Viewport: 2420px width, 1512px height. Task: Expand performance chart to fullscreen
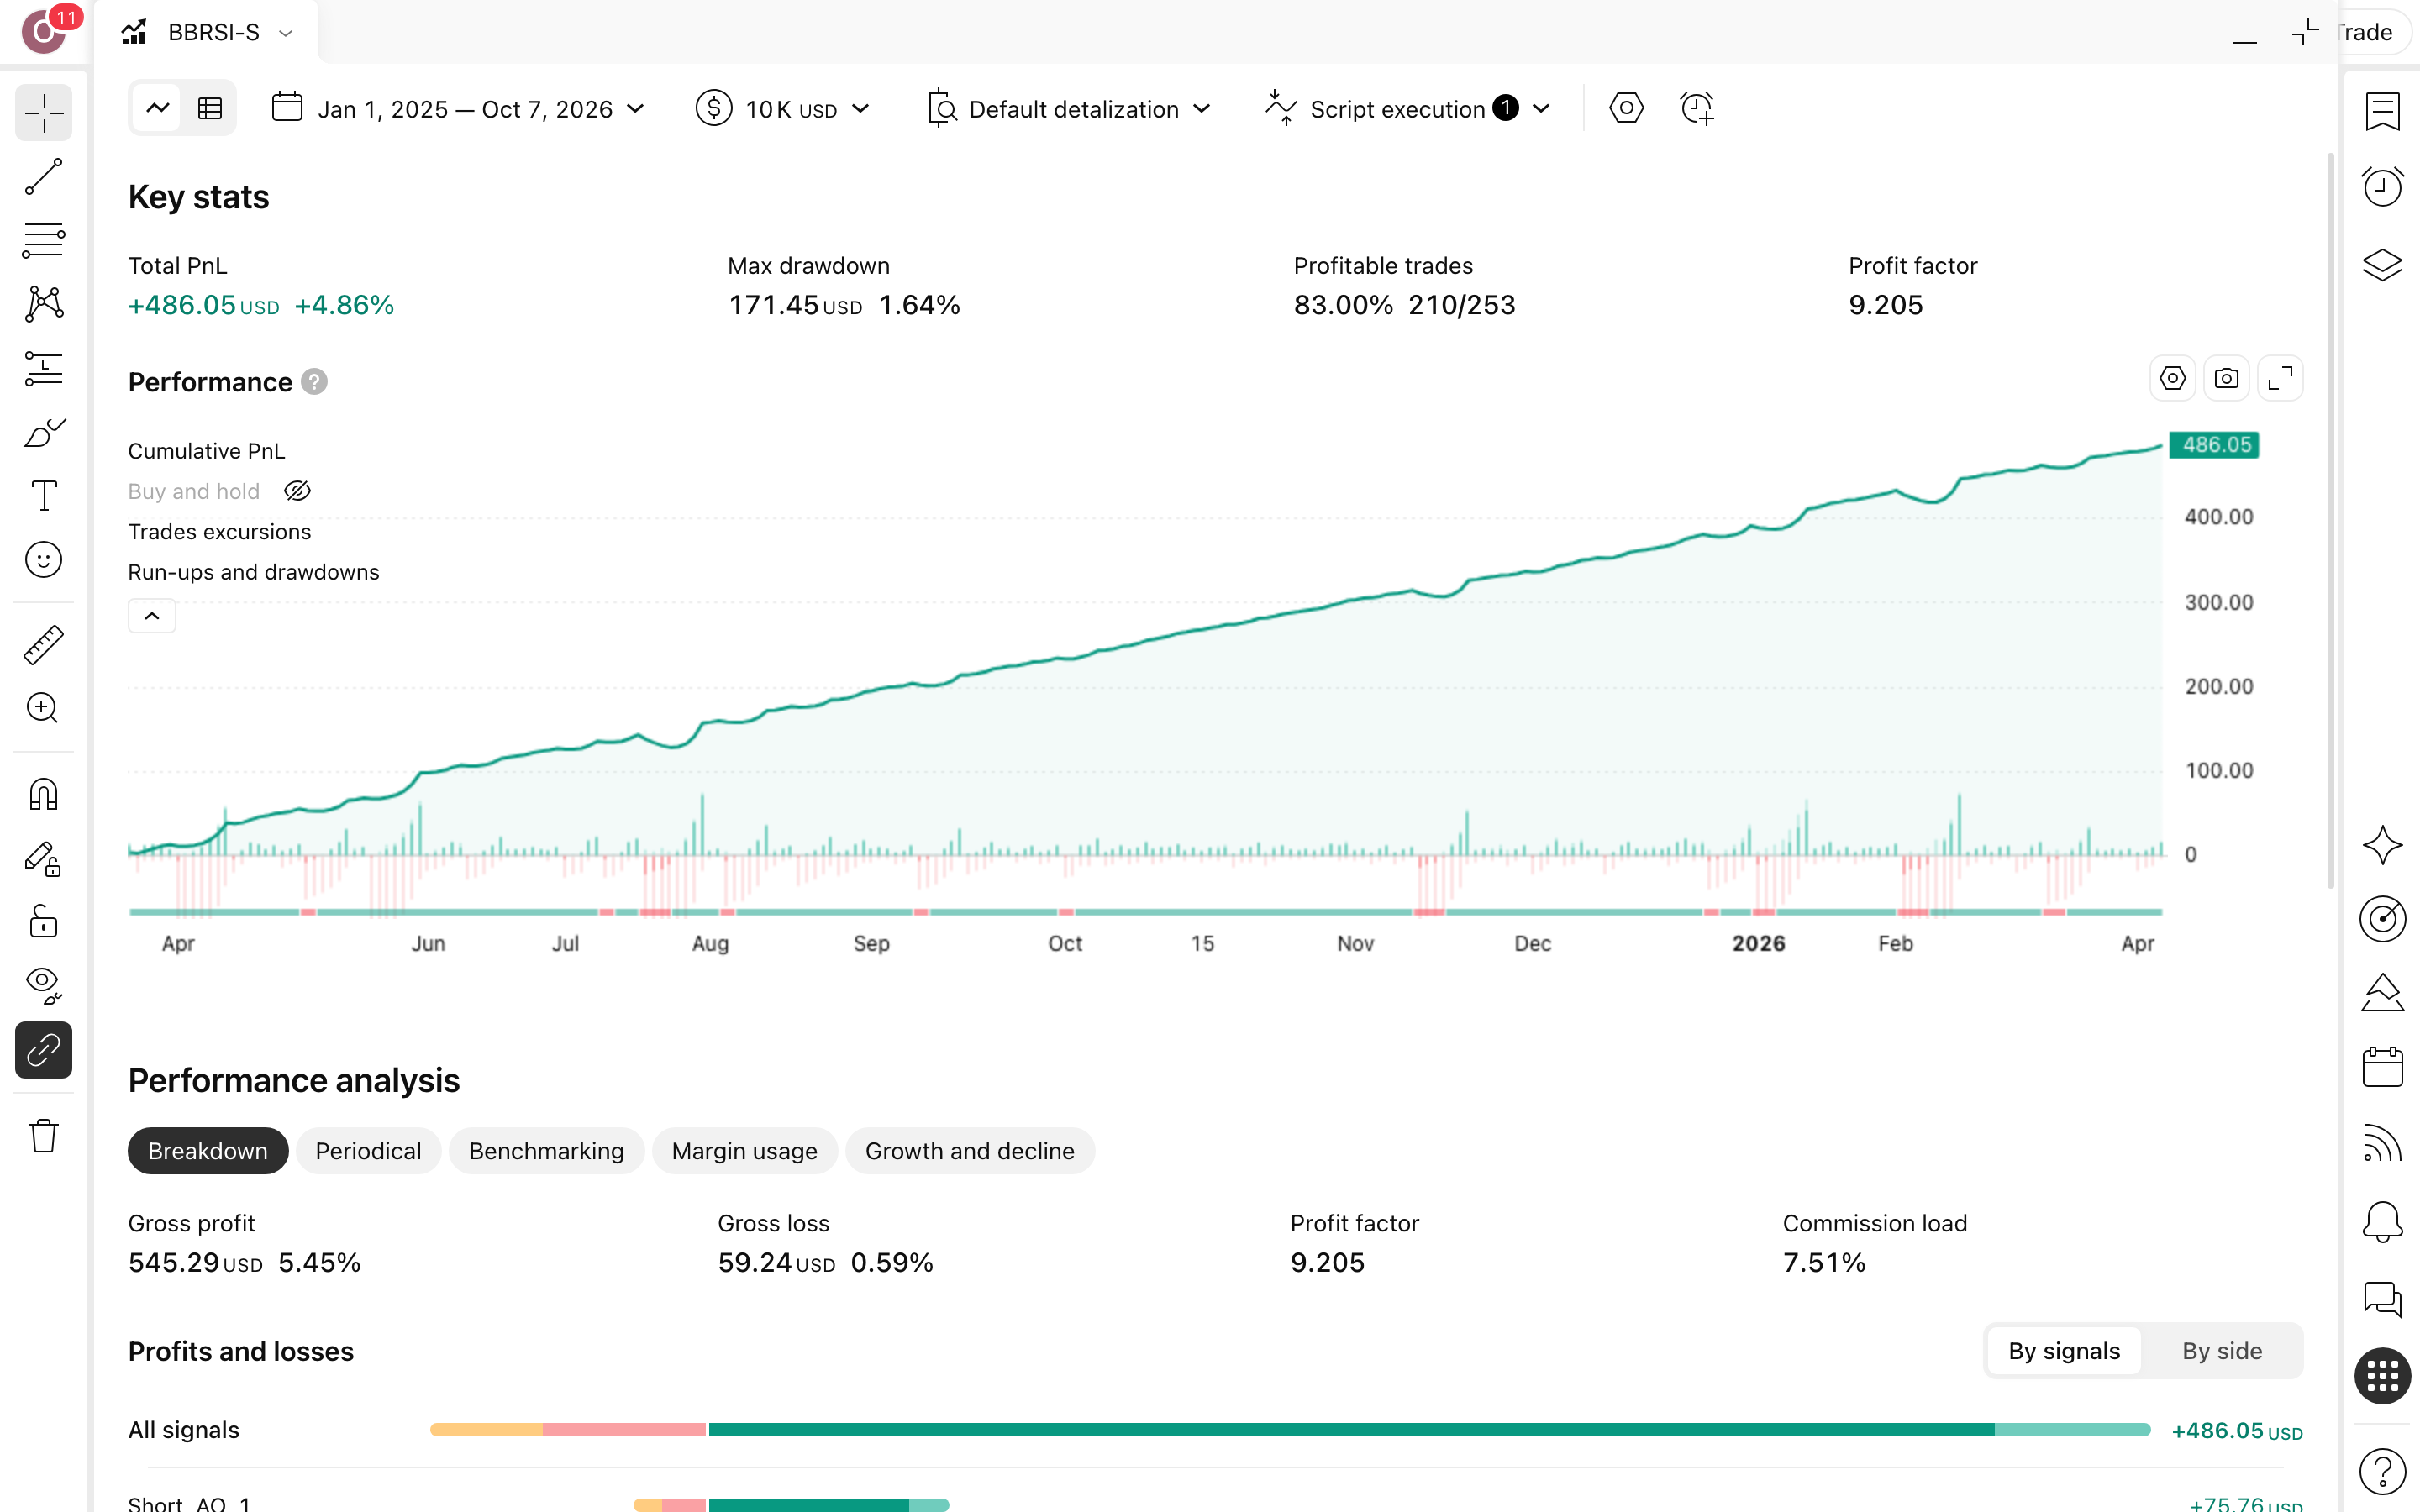point(2280,379)
